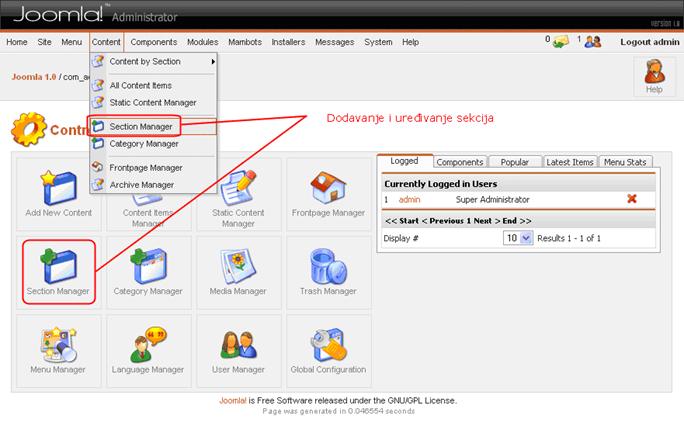Open the Site menu
The height and width of the screenshot is (426, 684).
click(x=44, y=42)
